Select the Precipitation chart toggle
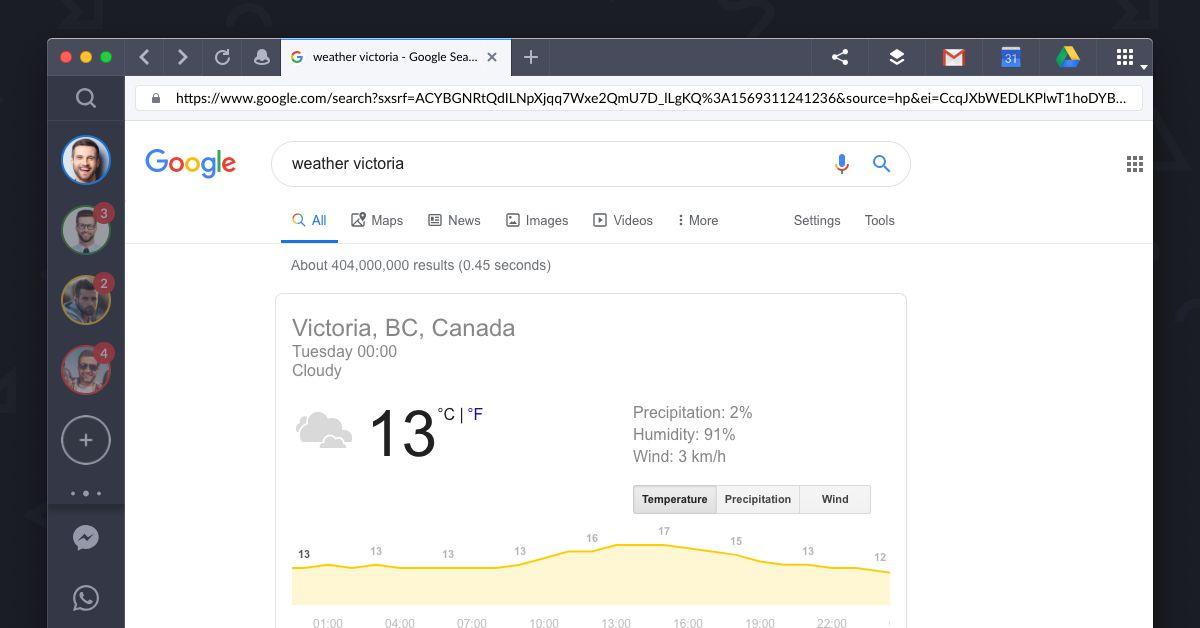 tap(758, 499)
